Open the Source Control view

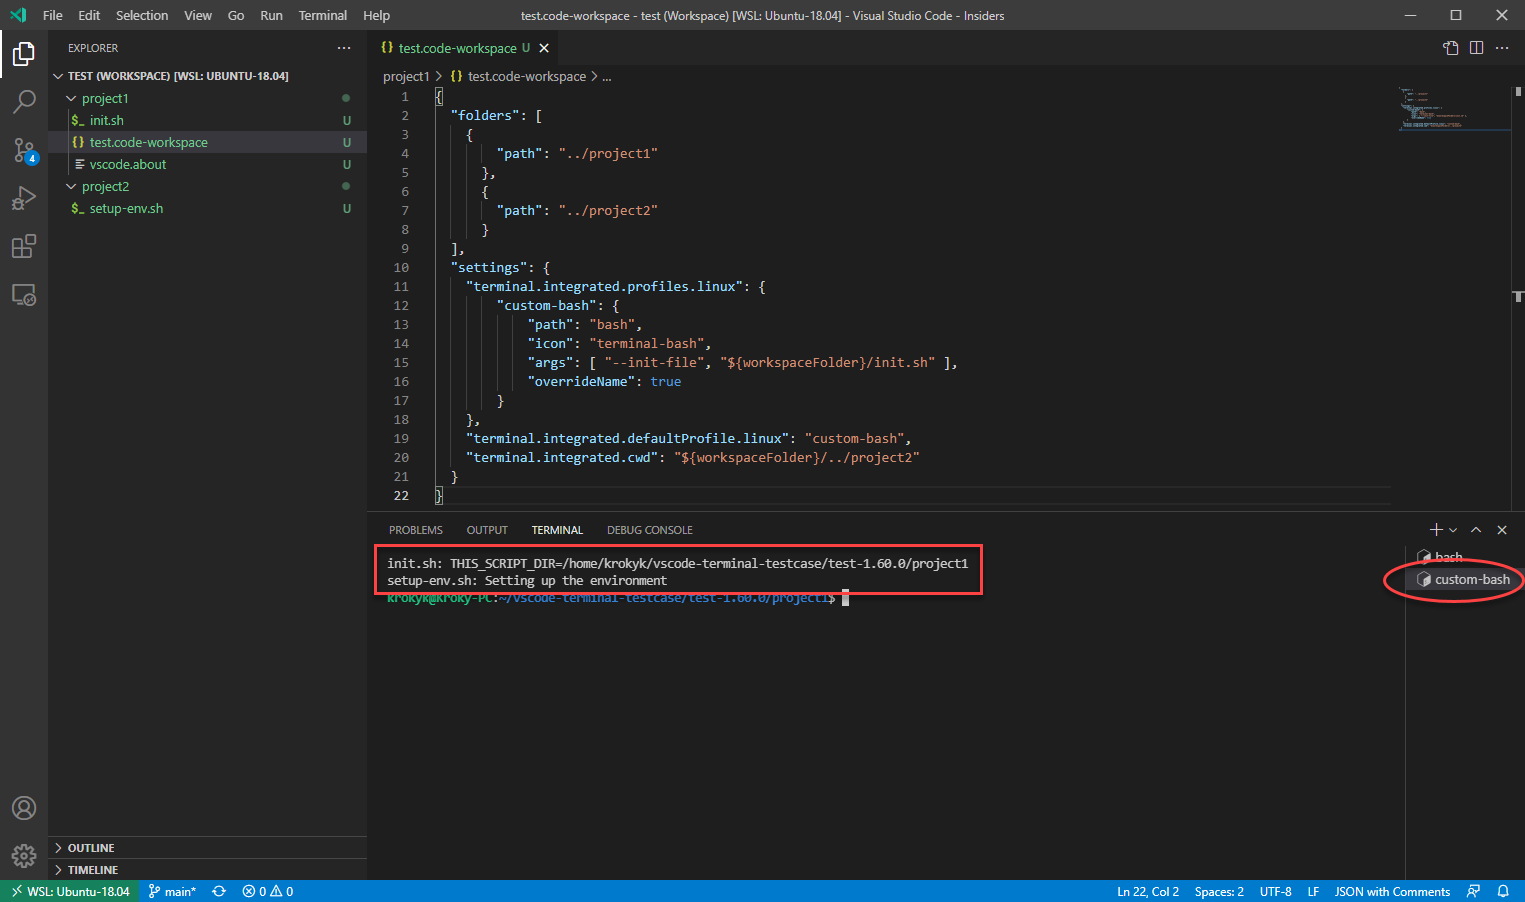24,150
